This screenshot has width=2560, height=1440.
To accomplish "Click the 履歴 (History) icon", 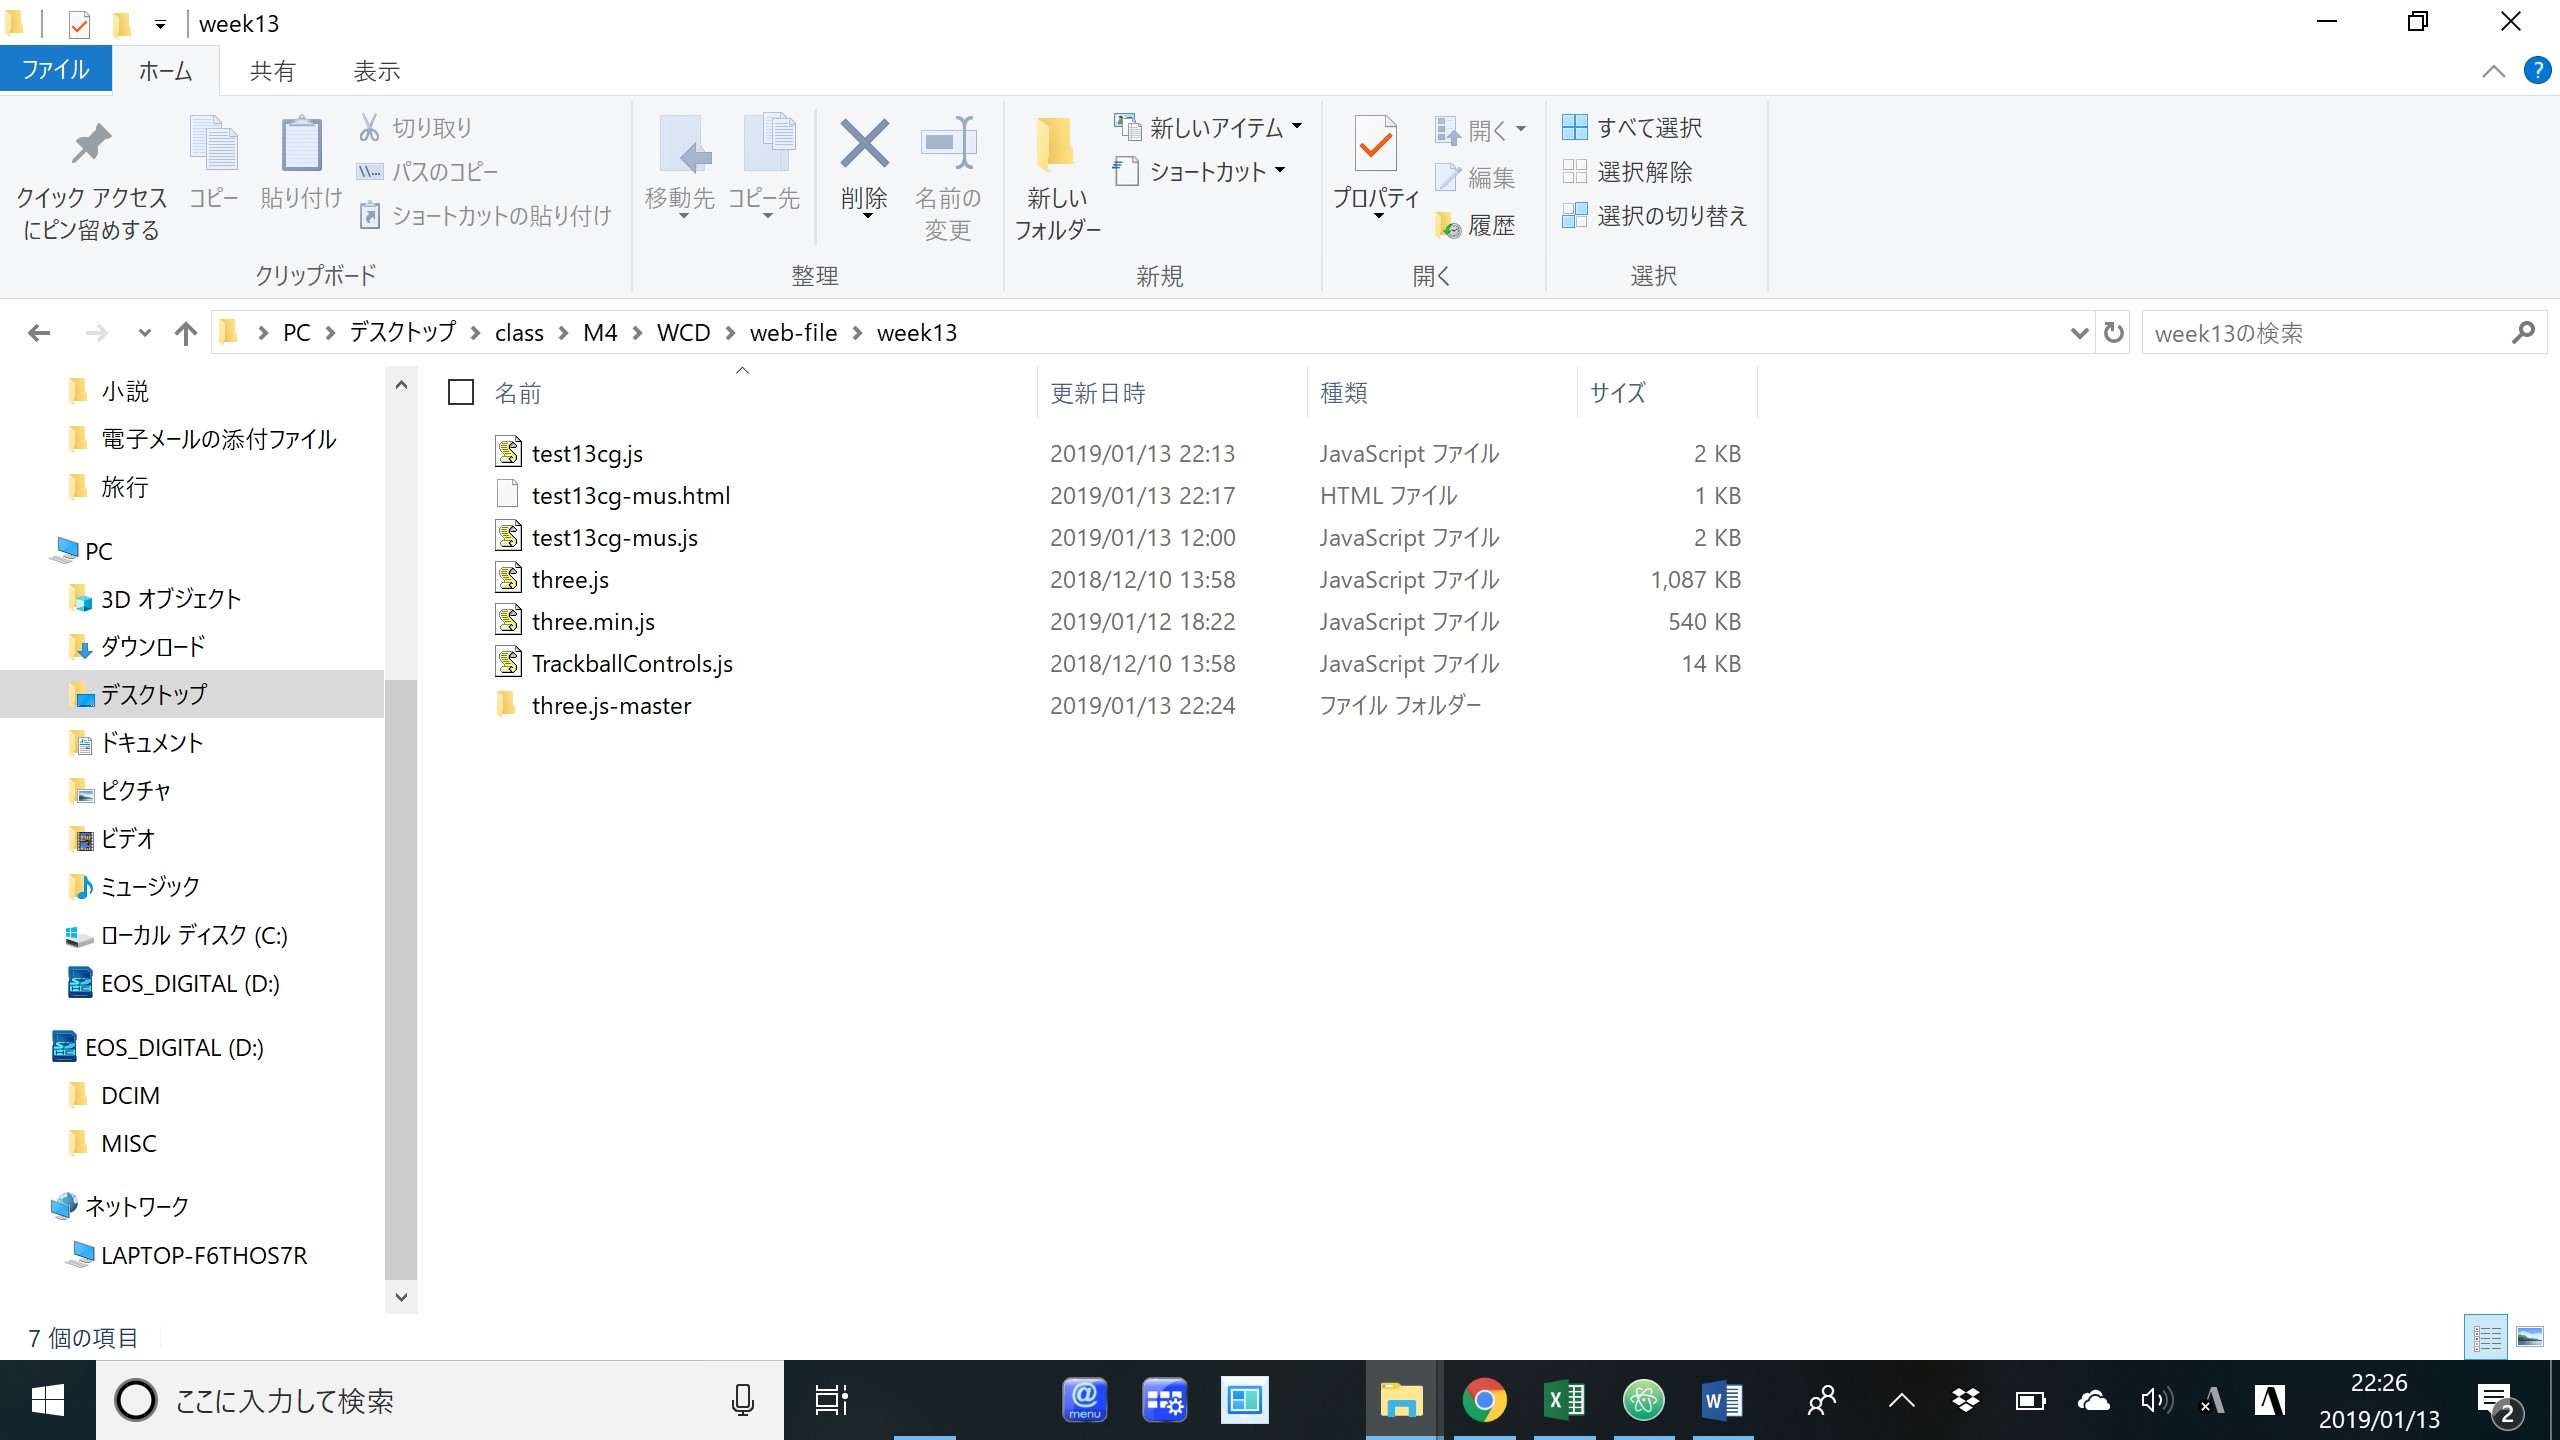I will tap(1480, 224).
